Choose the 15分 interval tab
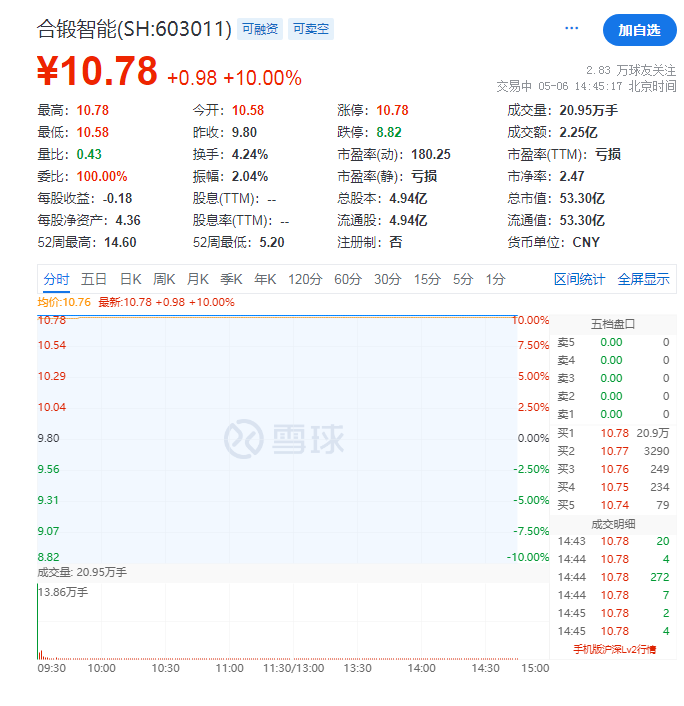 [x=427, y=279]
